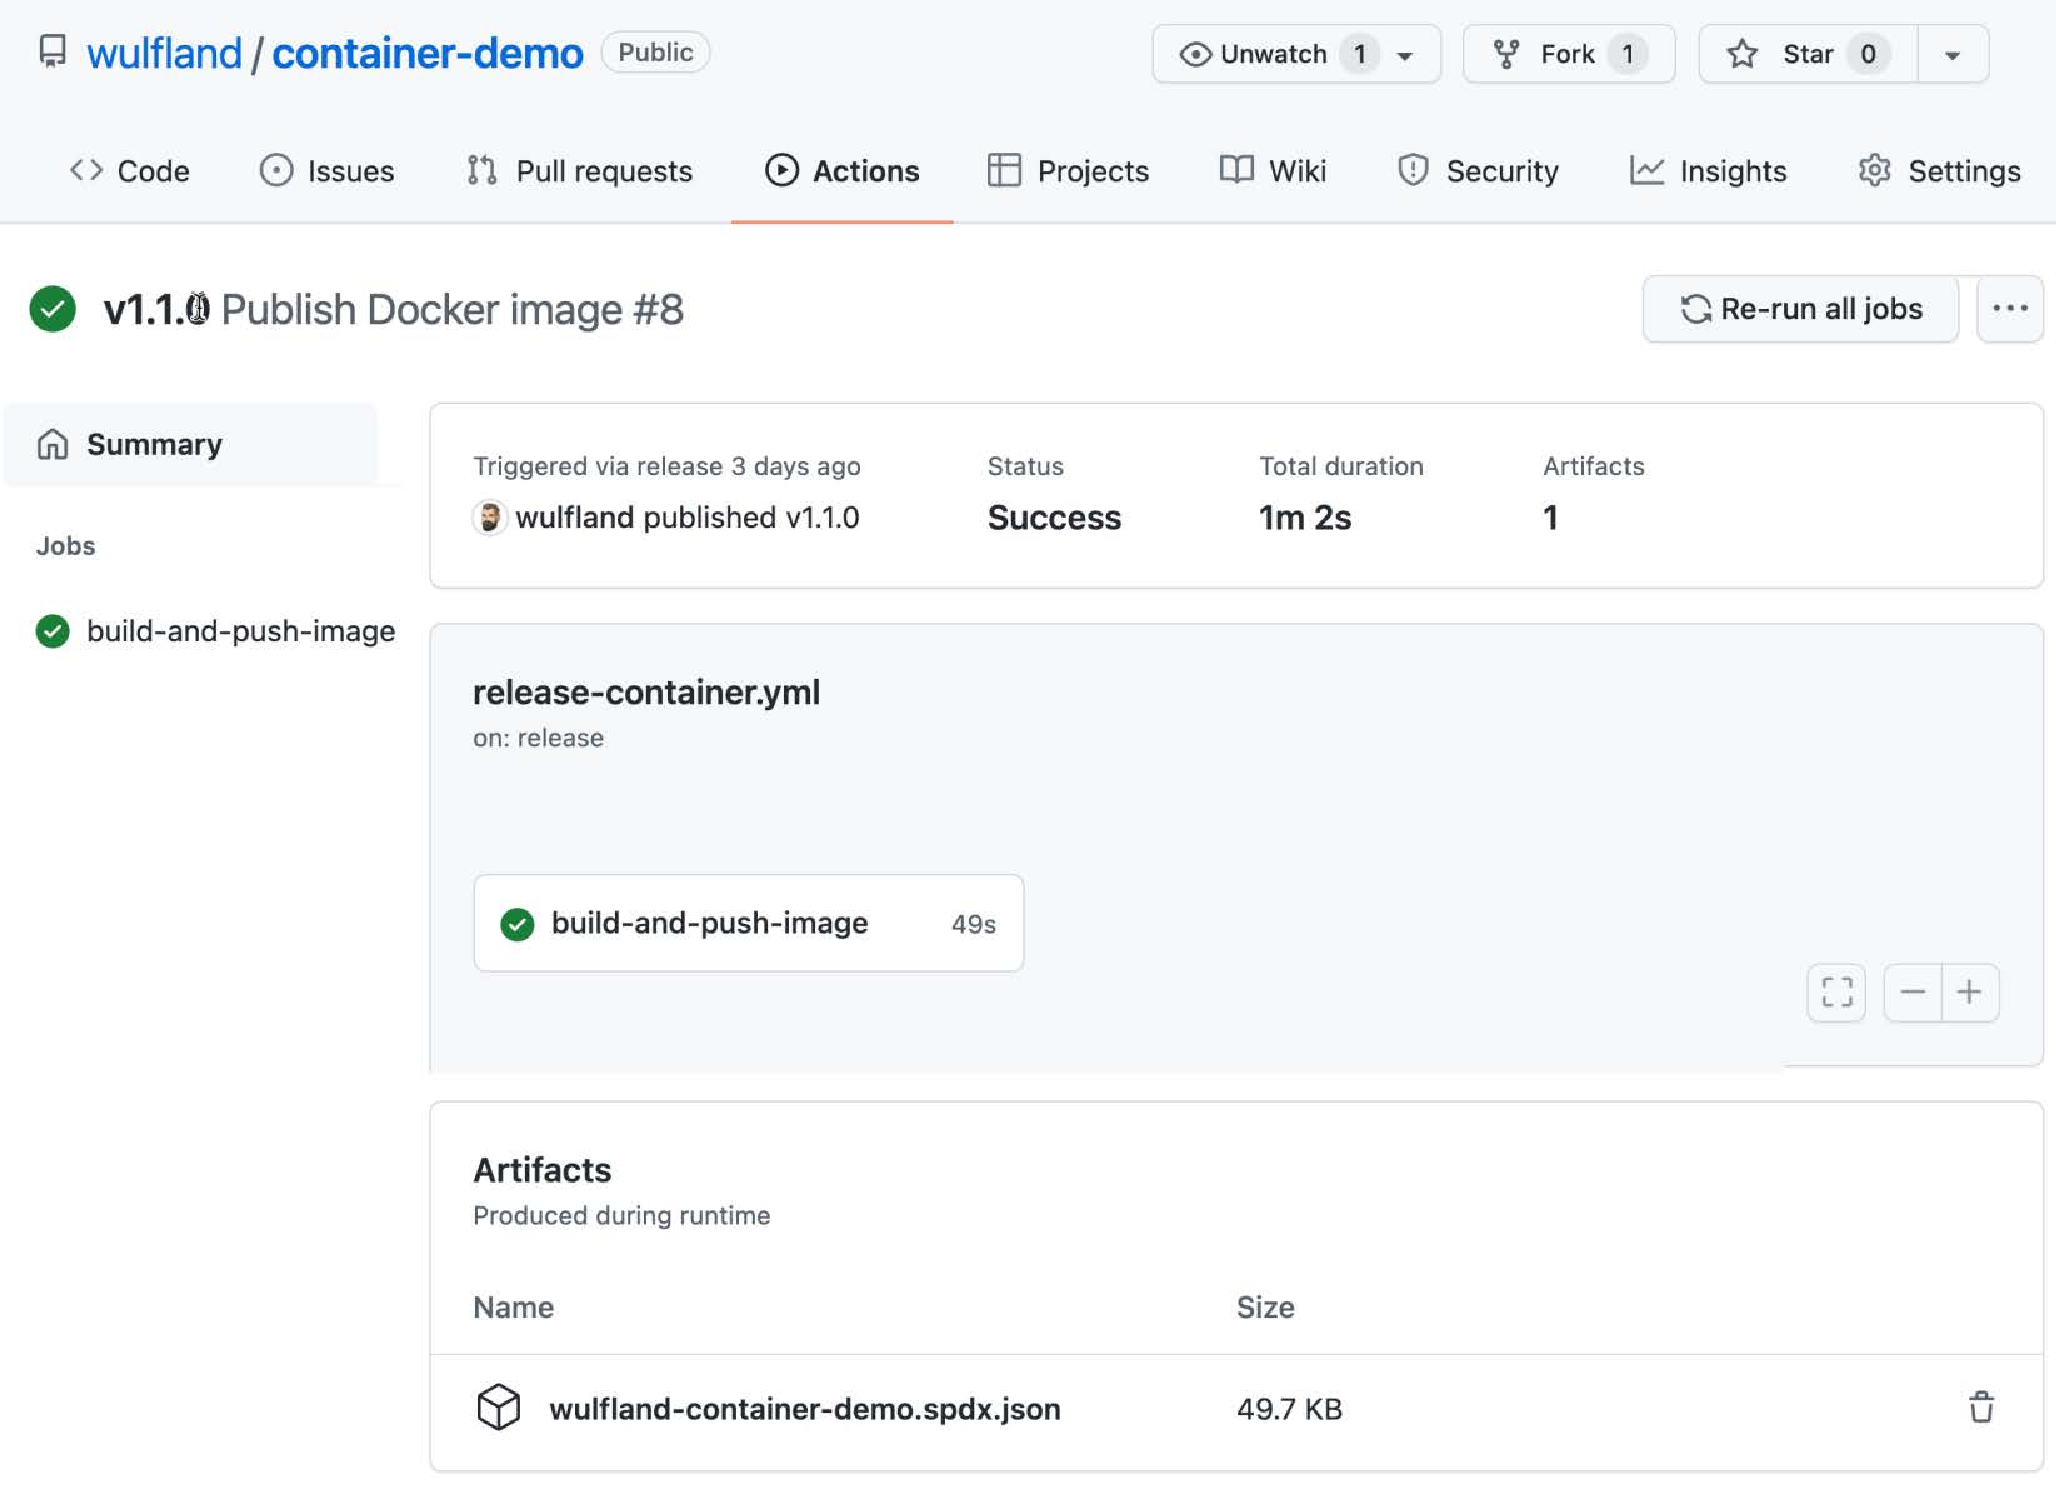2056x1497 pixels.
Task: Click the fork icon in Fork button
Action: click(1506, 54)
